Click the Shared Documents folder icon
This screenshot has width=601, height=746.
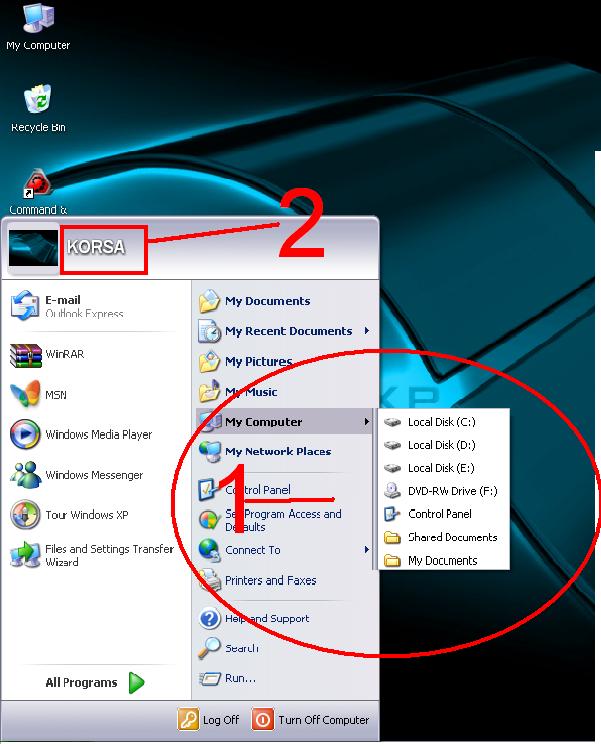coord(393,537)
